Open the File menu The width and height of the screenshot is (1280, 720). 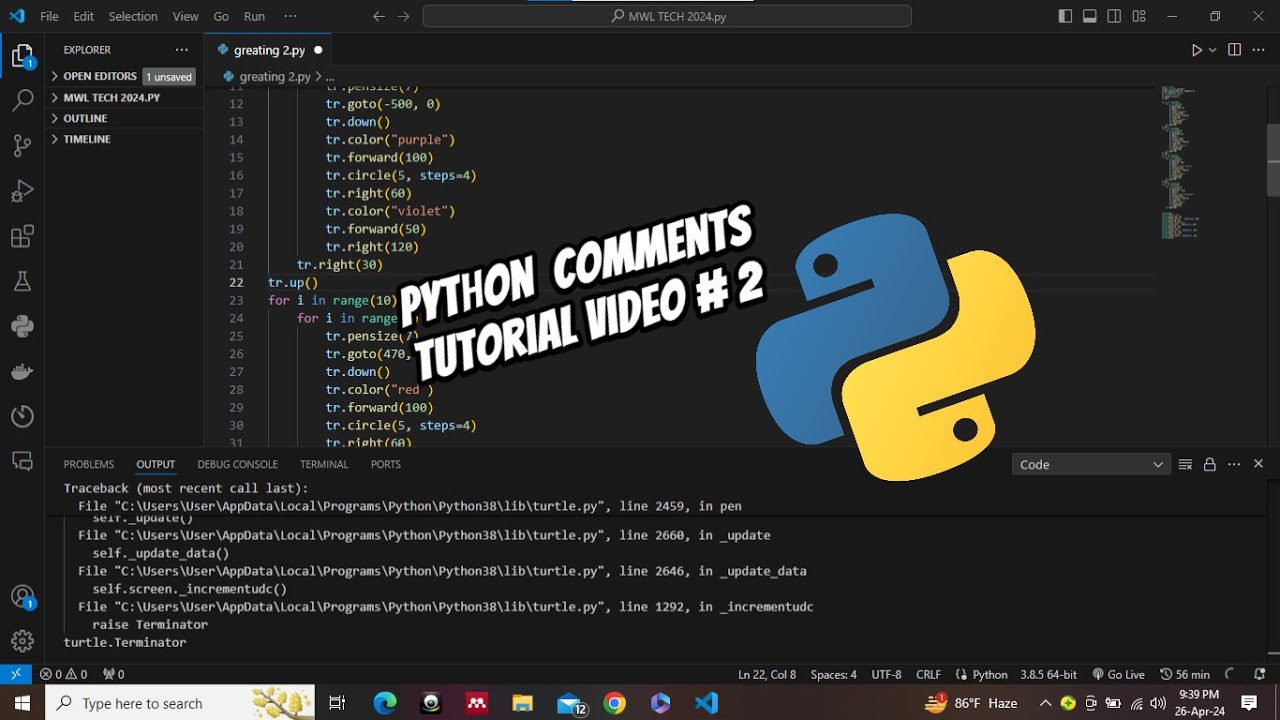pyautogui.click(x=49, y=16)
